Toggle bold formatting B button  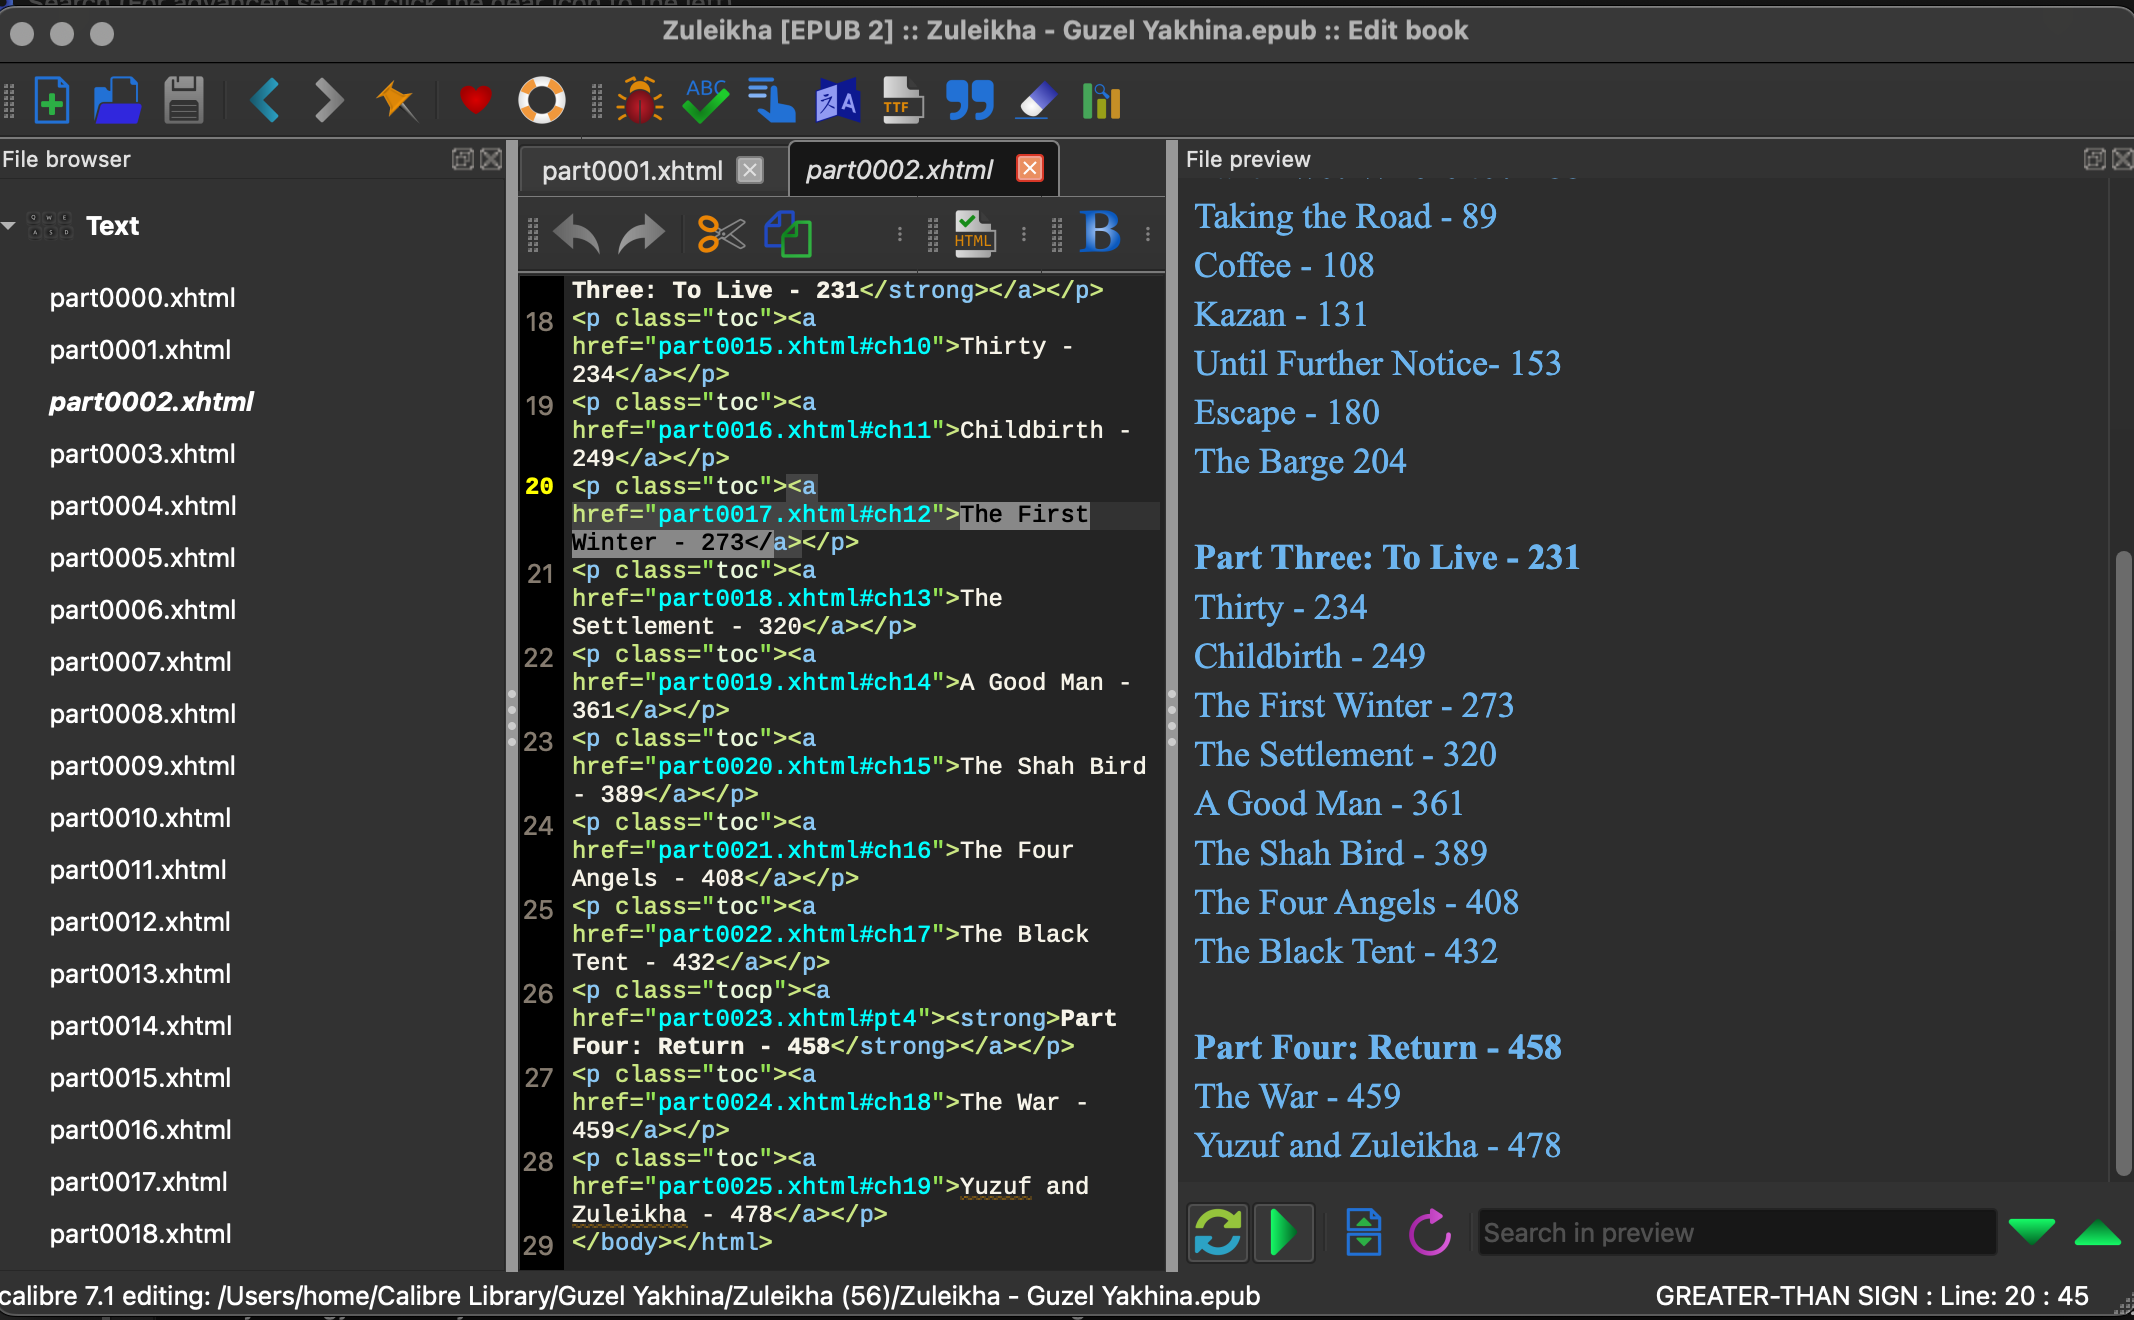click(x=1100, y=232)
